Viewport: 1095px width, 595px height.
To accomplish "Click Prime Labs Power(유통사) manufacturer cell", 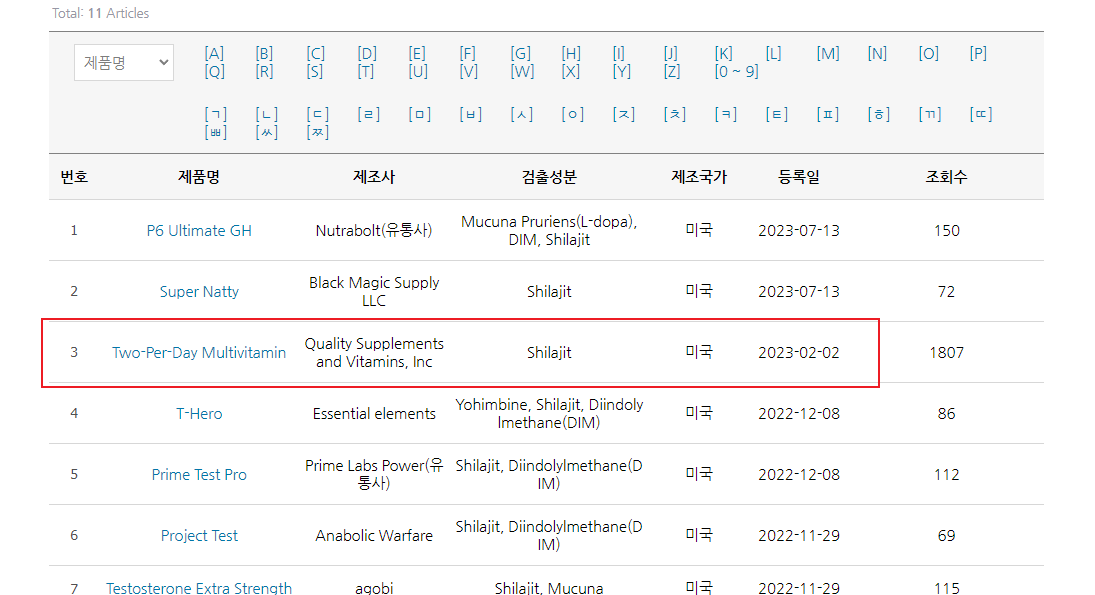I will tap(374, 474).
